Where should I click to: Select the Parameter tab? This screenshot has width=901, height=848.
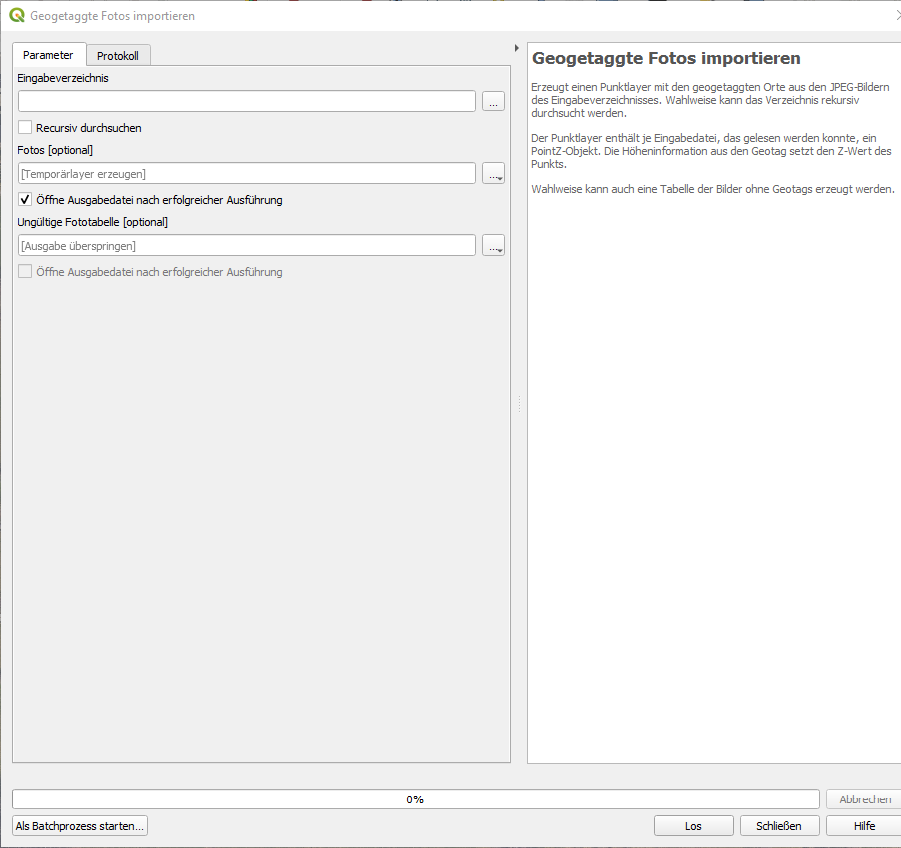coord(48,55)
